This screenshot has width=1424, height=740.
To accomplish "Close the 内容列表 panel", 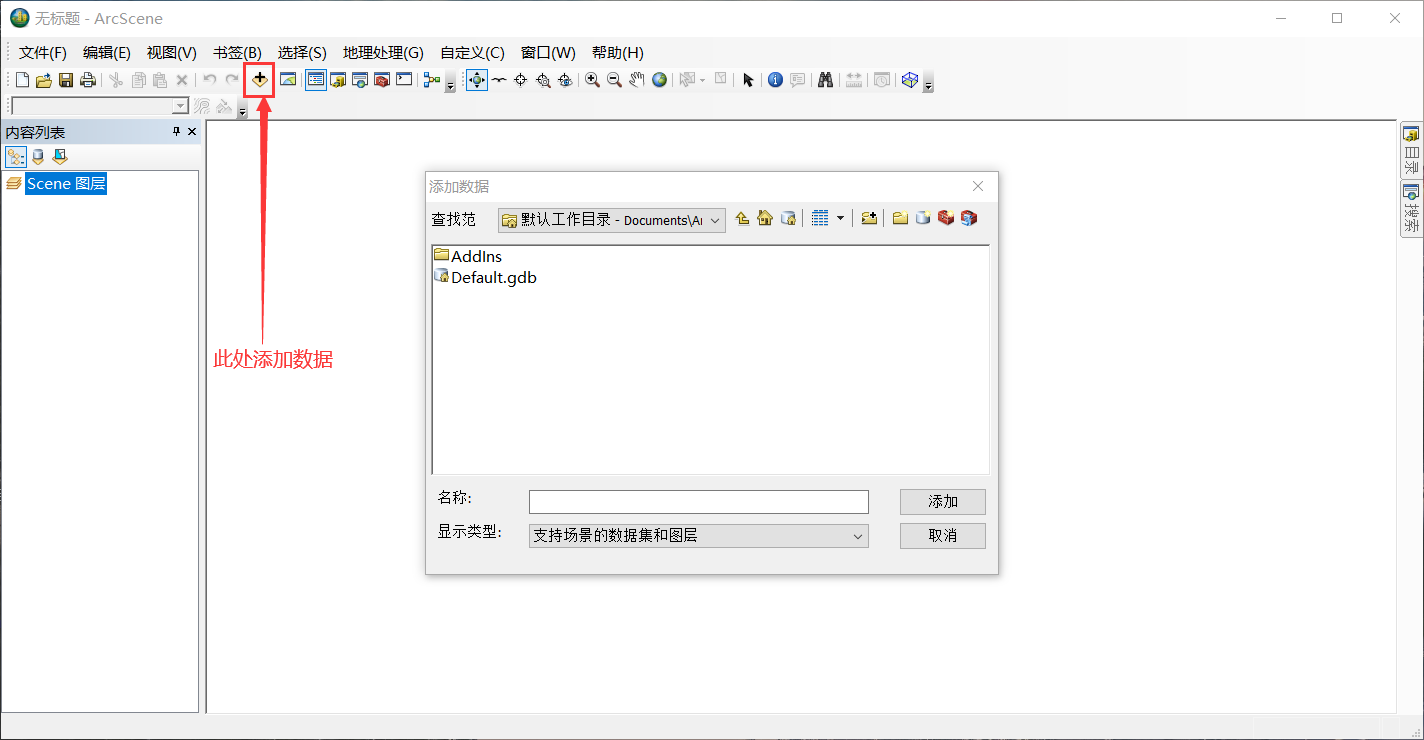I will (x=192, y=132).
